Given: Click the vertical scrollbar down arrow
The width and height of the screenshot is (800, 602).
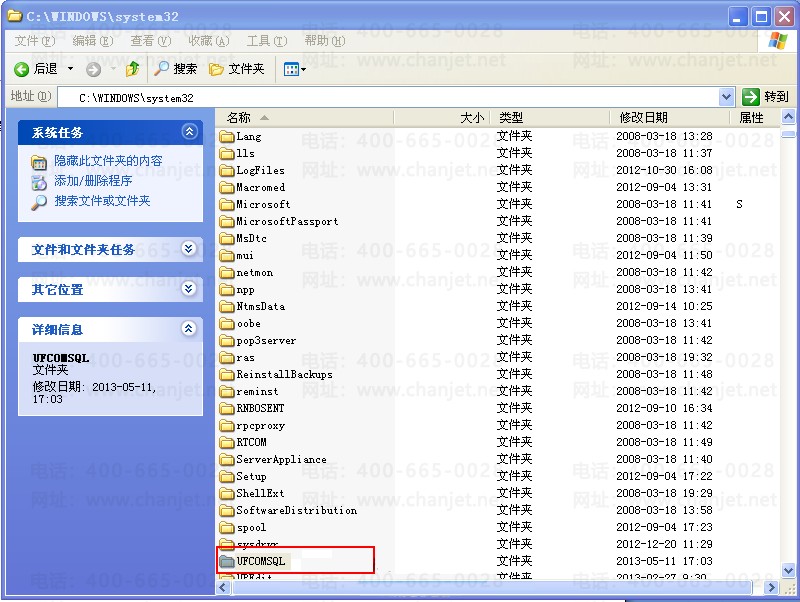Looking at the screenshot, I should click(788, 570).
